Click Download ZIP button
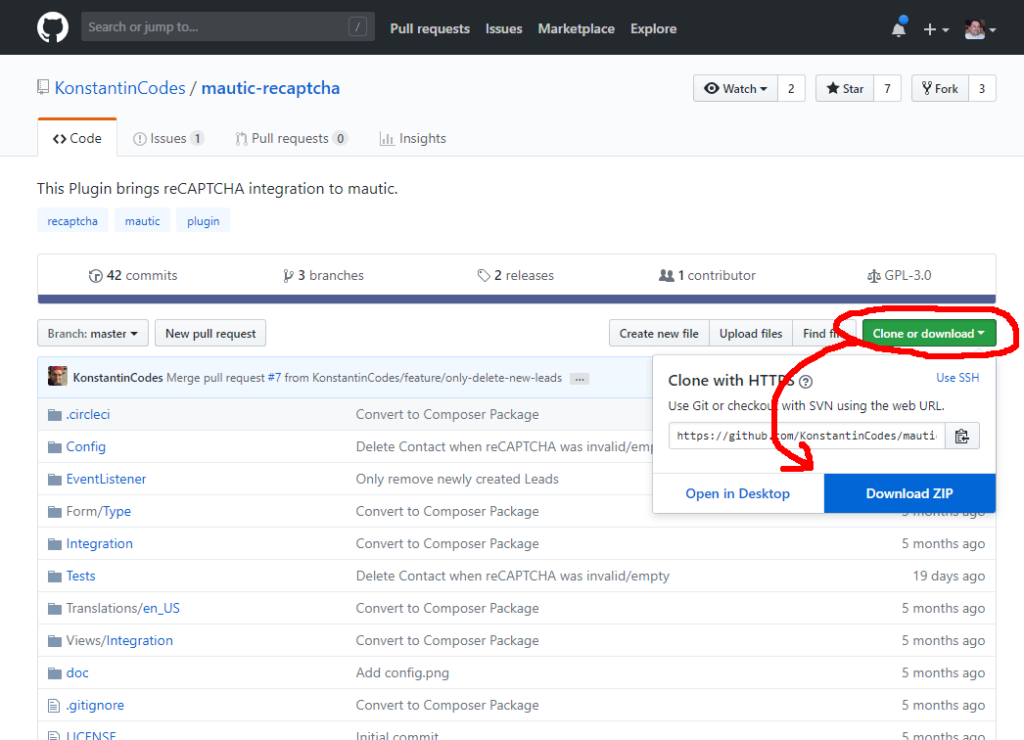The height and width of the screenshot is (740, 1024). tap(910, 494)
